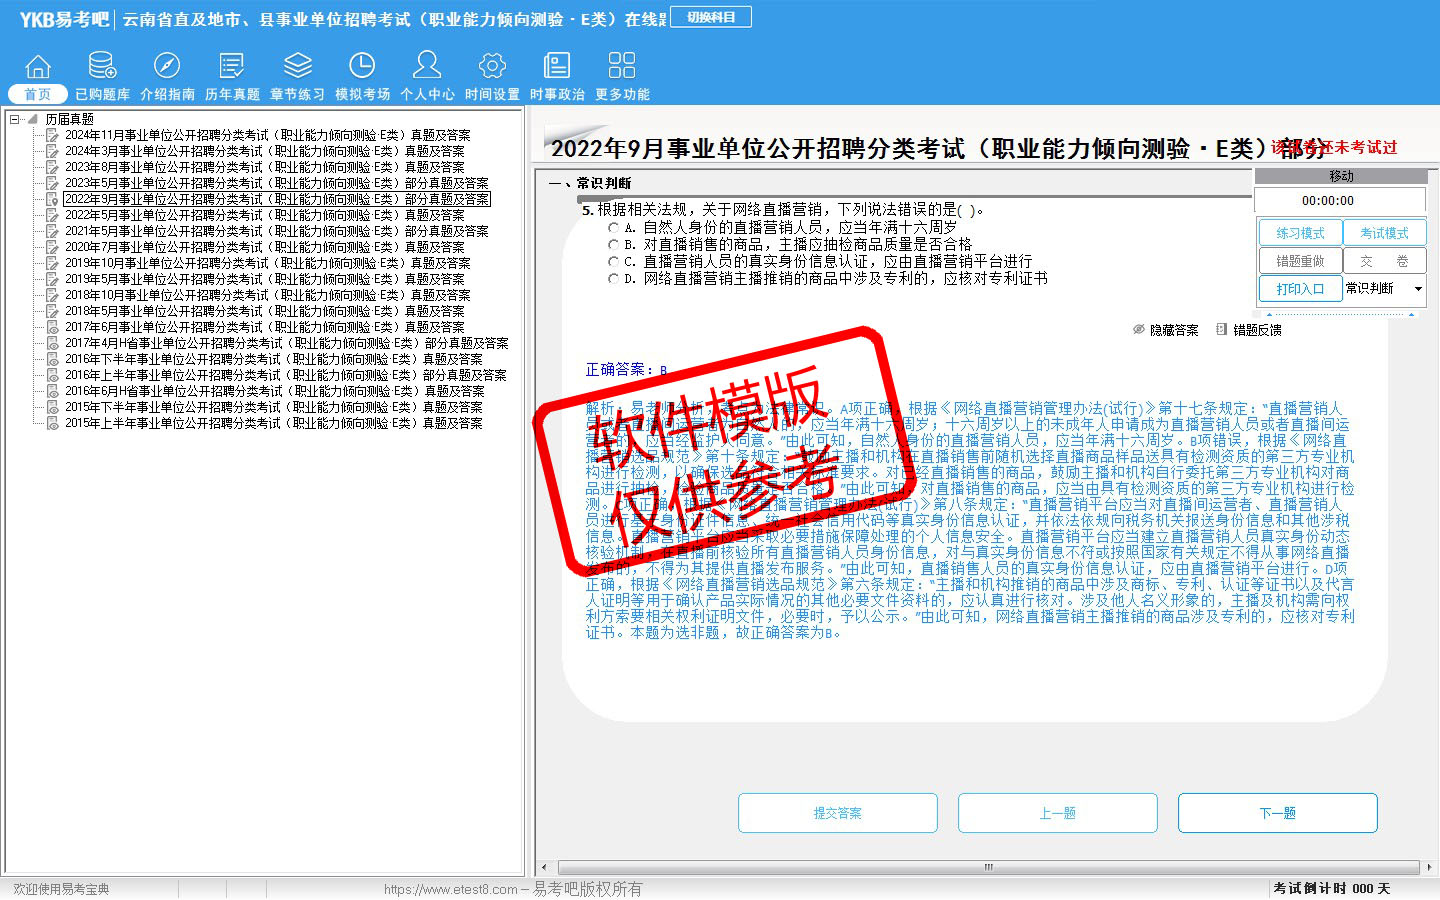Screen dimensions: 1440x900
Task: Open the 时事政治 news icon
Action: tap(557, 67)
